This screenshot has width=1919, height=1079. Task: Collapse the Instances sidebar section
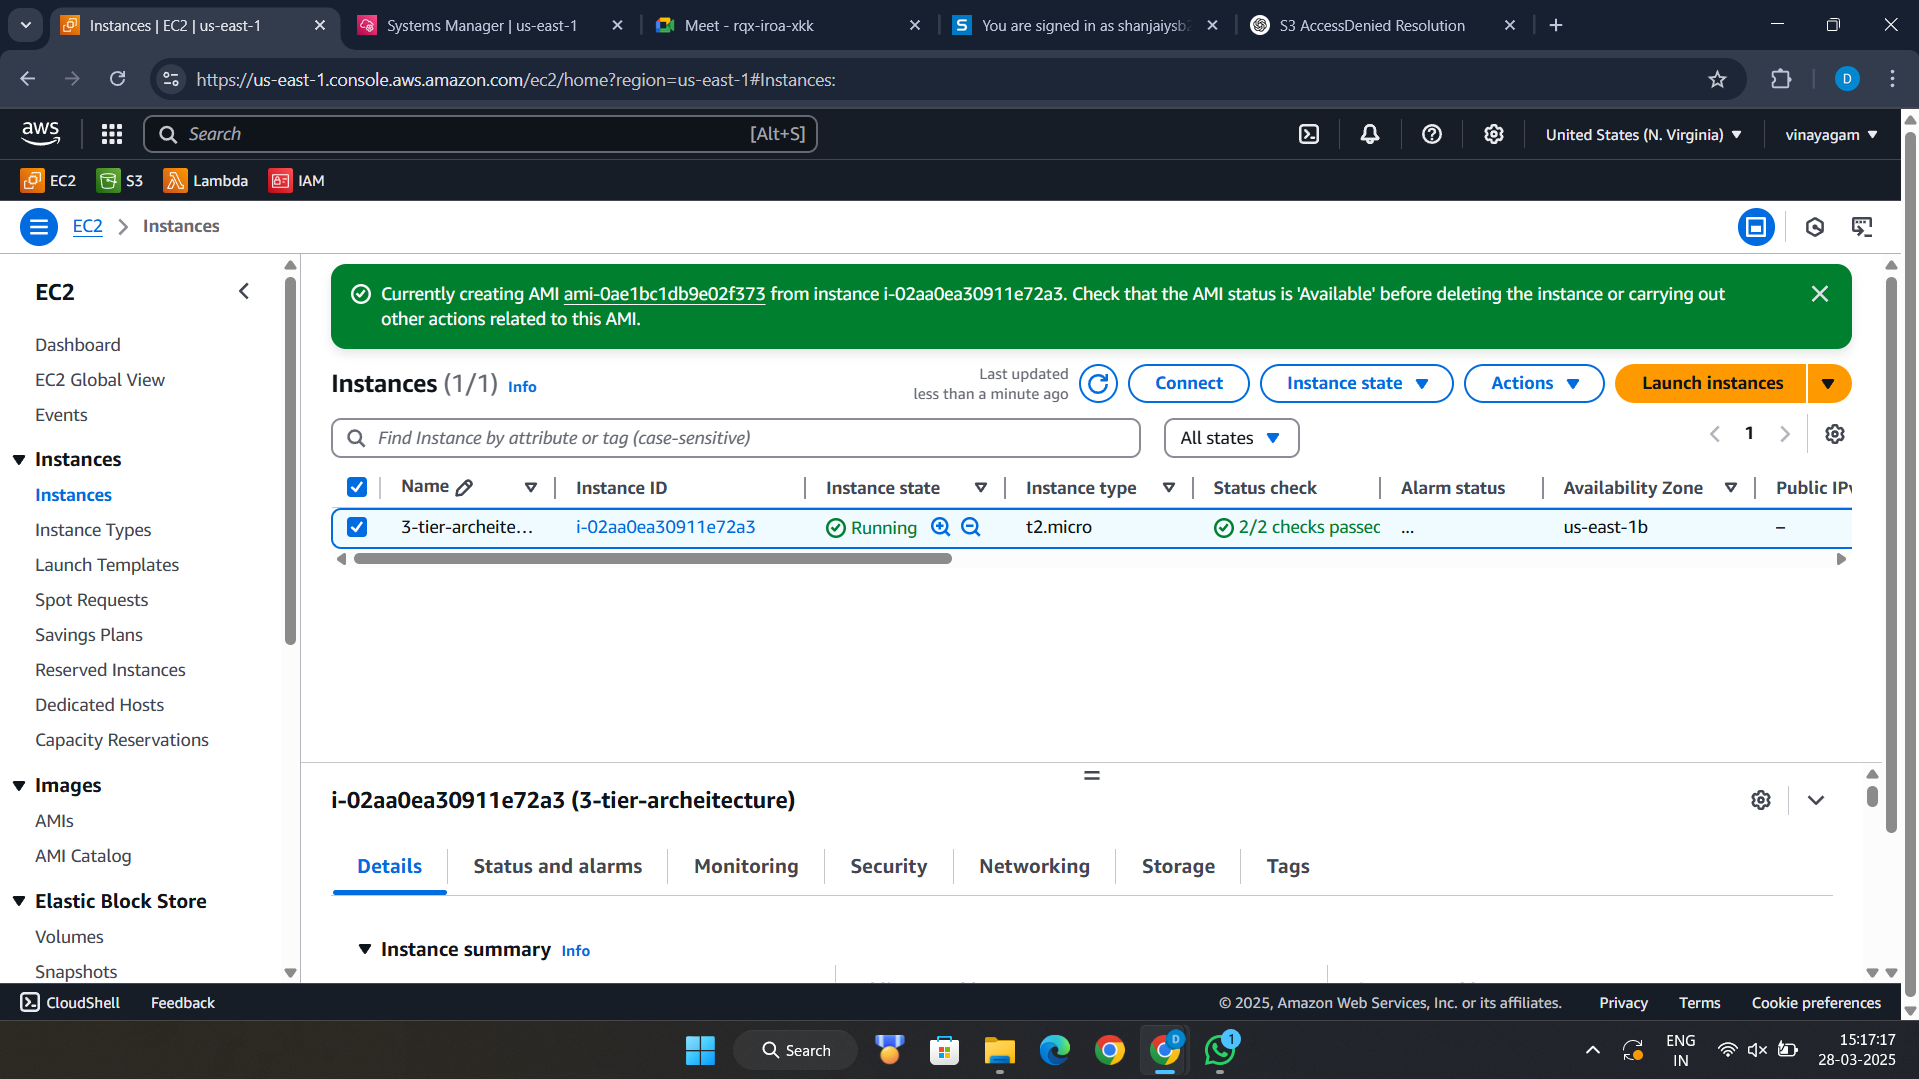tap(19, 460)
